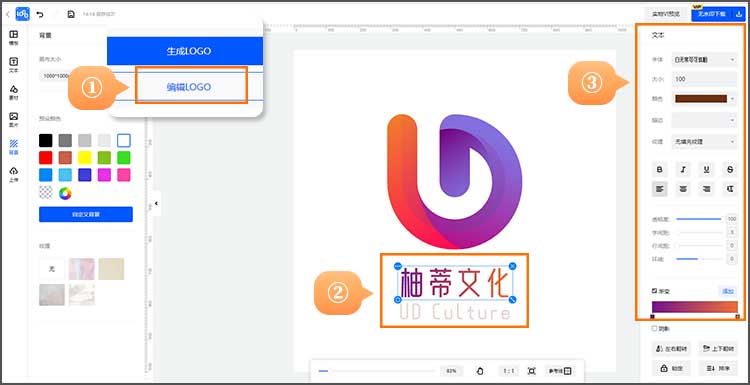Choose the transparent checkerboard background
This screenshot has height=385, width=750.
45,193
